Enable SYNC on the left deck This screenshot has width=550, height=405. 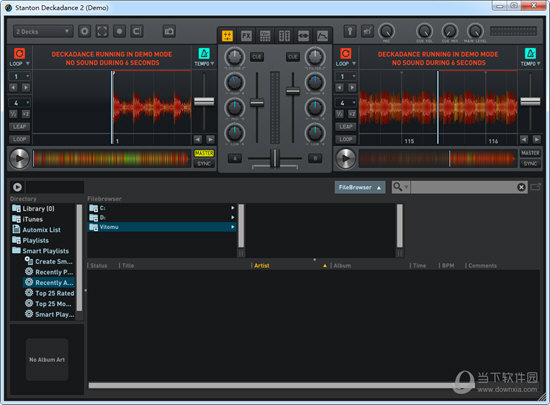(204, 164)
